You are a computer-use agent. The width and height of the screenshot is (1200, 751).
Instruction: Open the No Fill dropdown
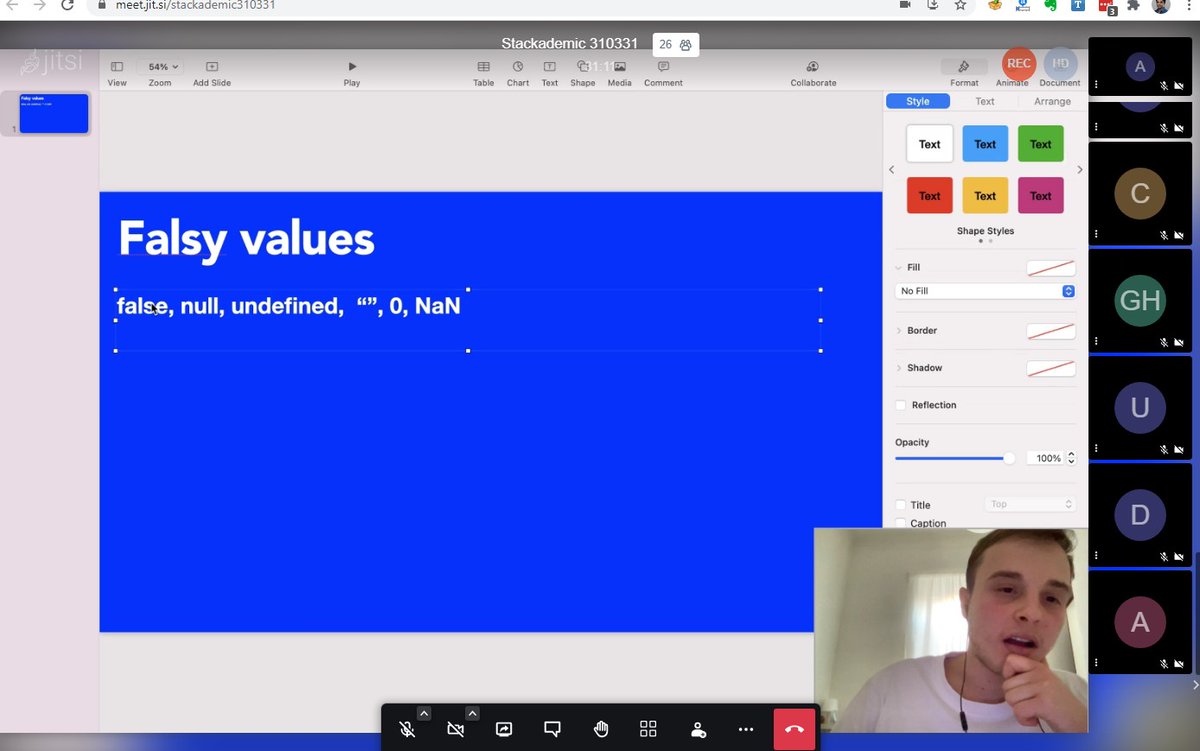[x=985, y=291]
